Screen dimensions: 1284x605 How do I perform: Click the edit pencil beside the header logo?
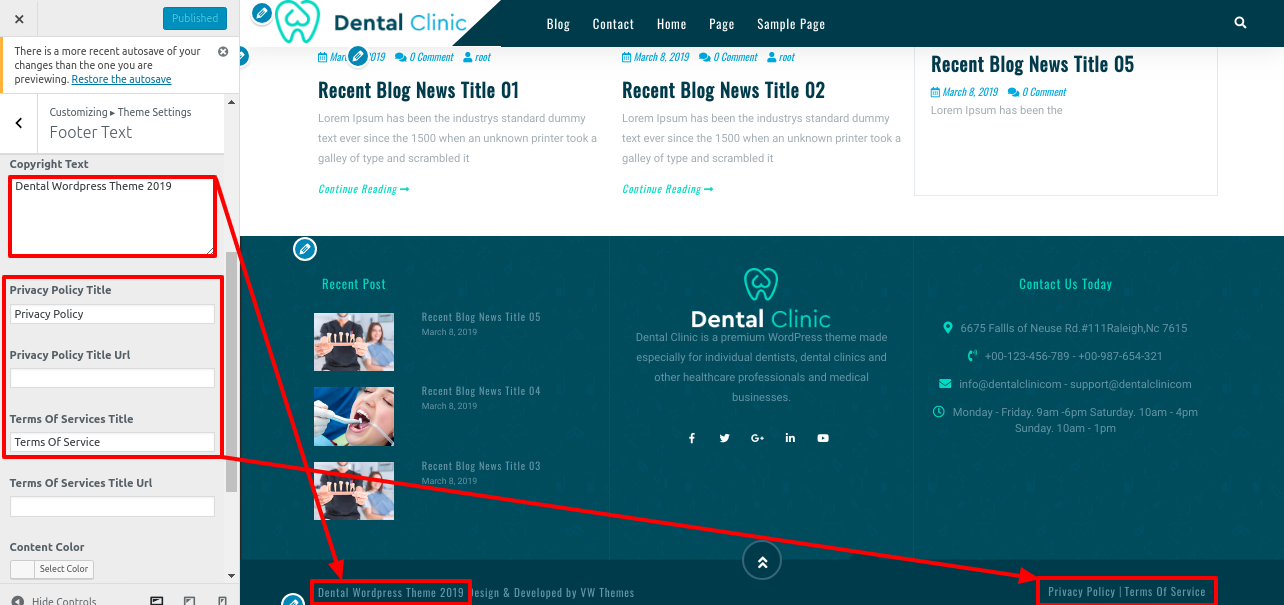pyautogui.click(x=261, y=13)
